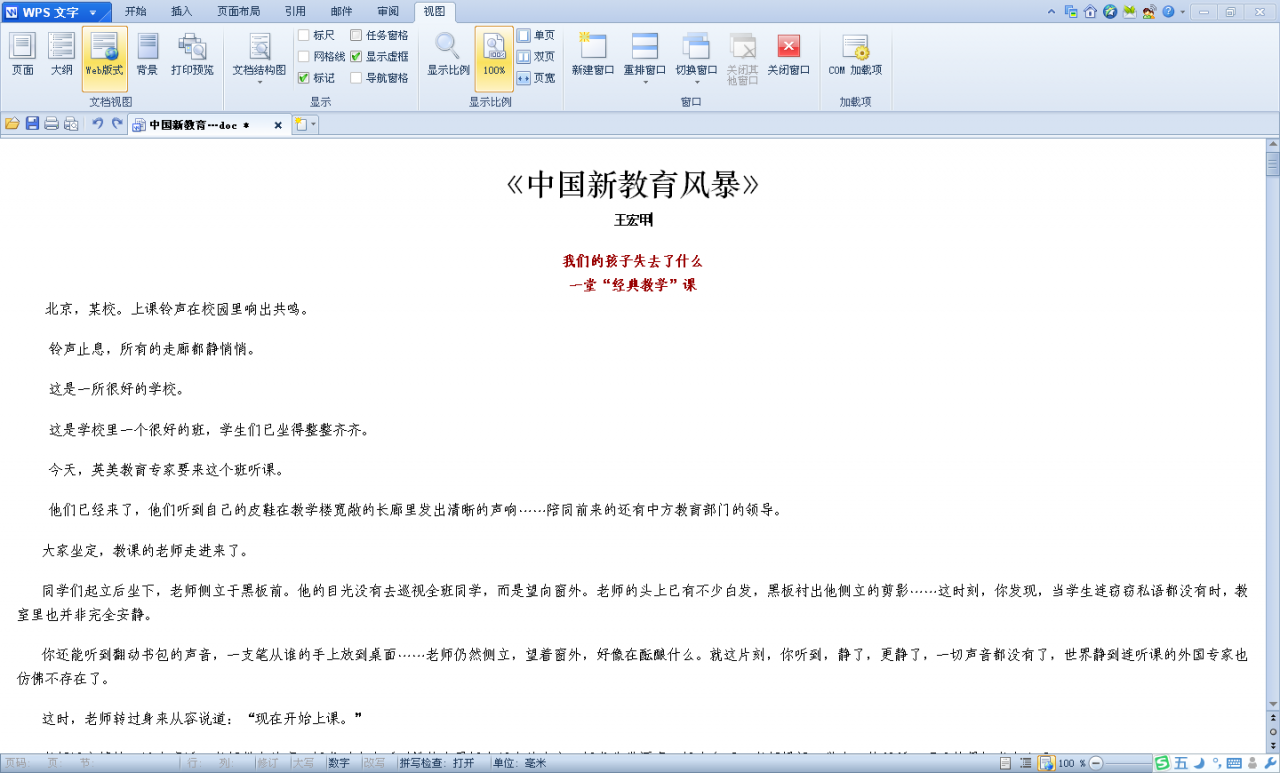
Task: Undo the last action with the arrow icon
Action: point(98,124)
